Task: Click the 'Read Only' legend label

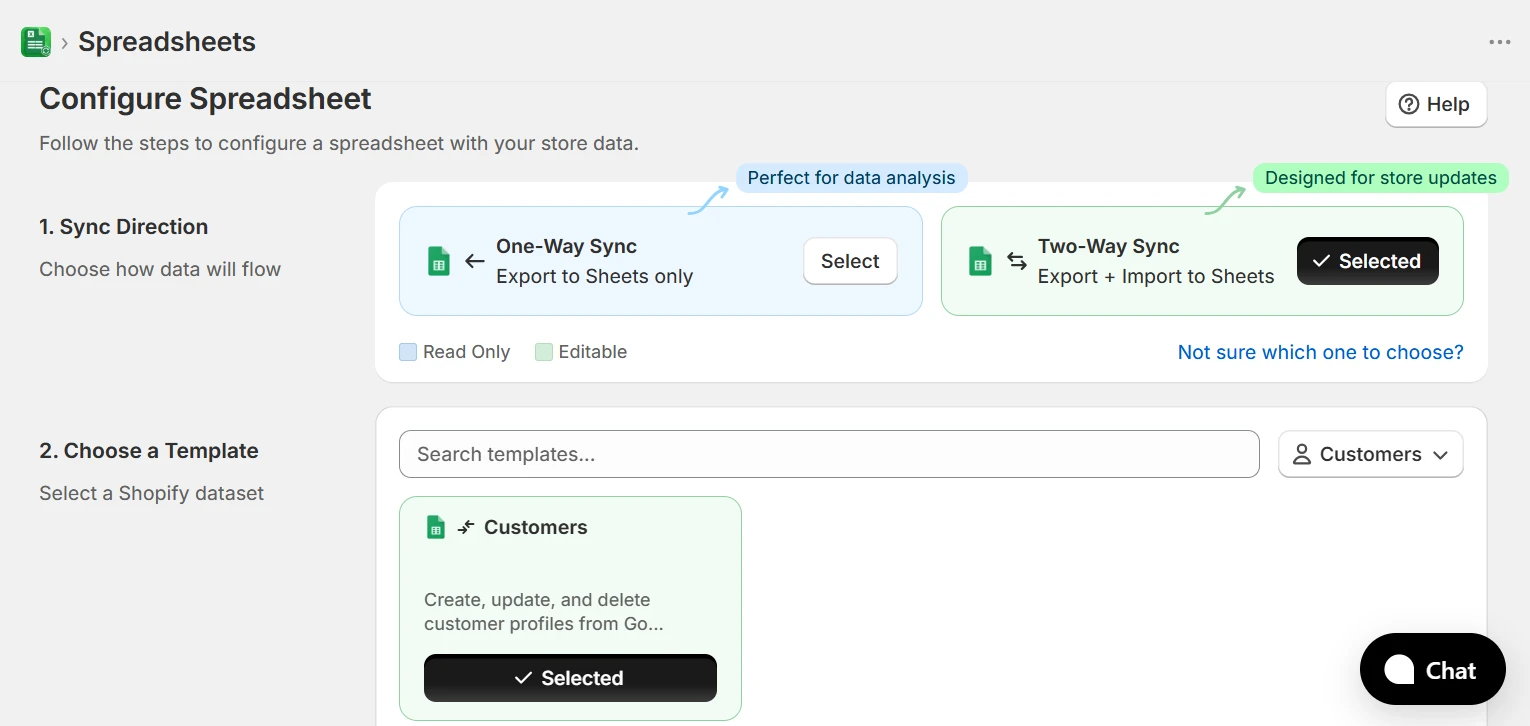Action: (466, 352)
